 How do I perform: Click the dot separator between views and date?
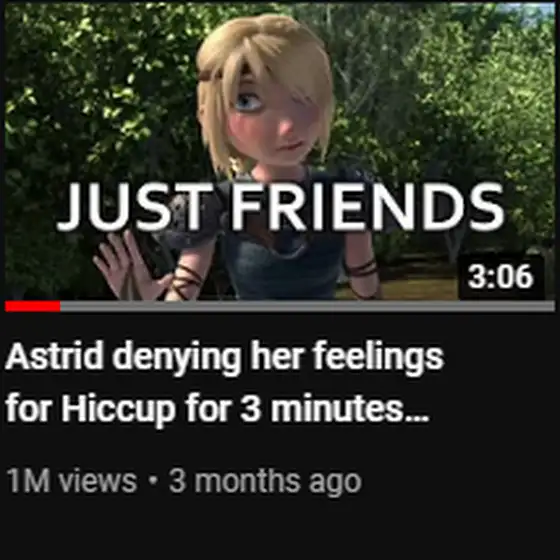(153, 480)
